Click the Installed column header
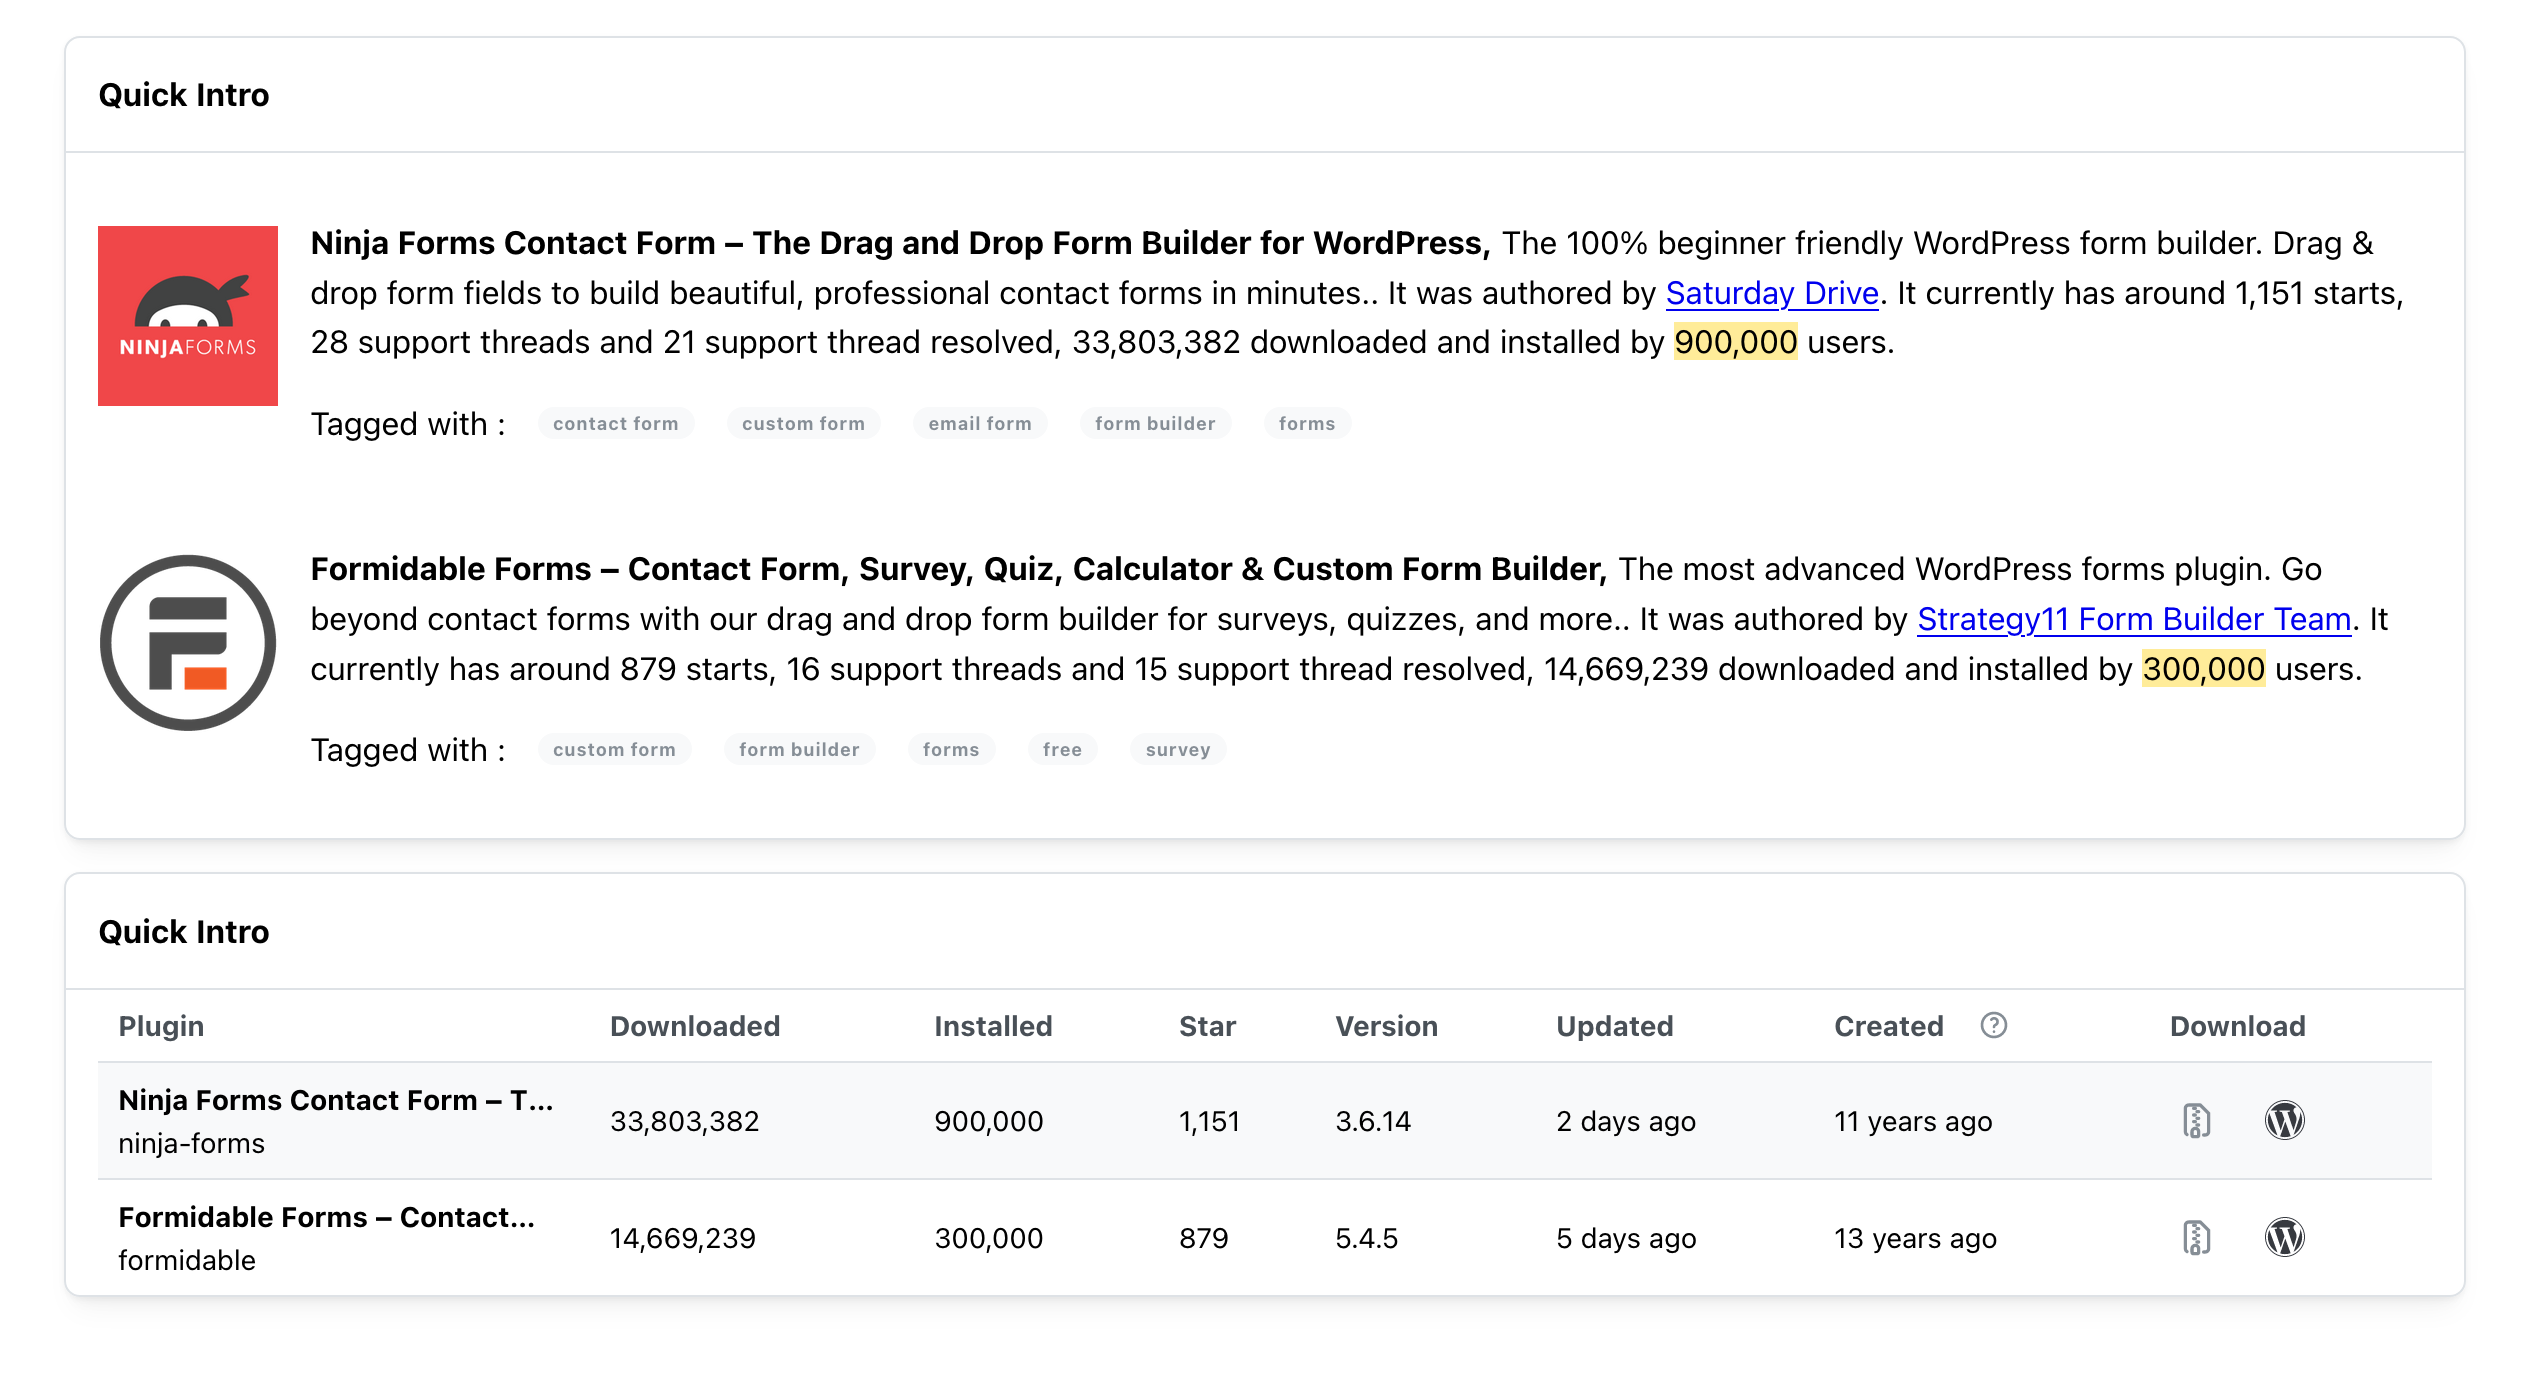Screen dimensions: 2530x1374 pyautogui.click(x=993, y=1026)
